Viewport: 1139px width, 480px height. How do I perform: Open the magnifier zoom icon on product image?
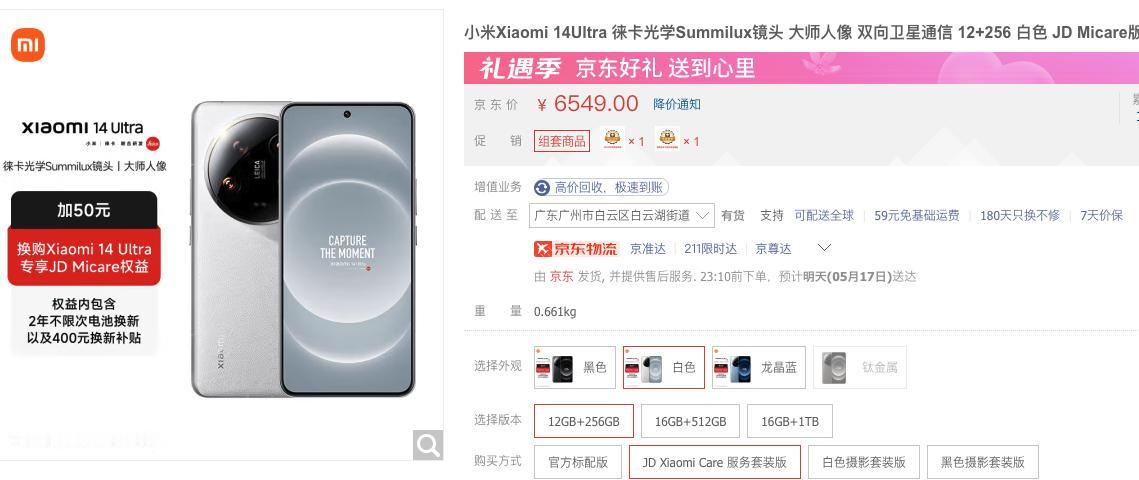tap(428, 445)
